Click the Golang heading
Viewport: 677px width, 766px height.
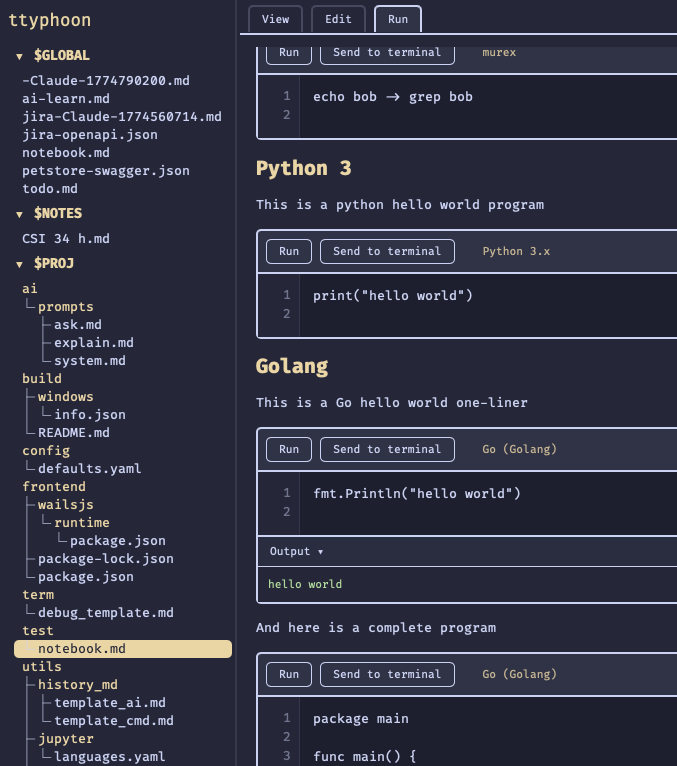point(292,366)
